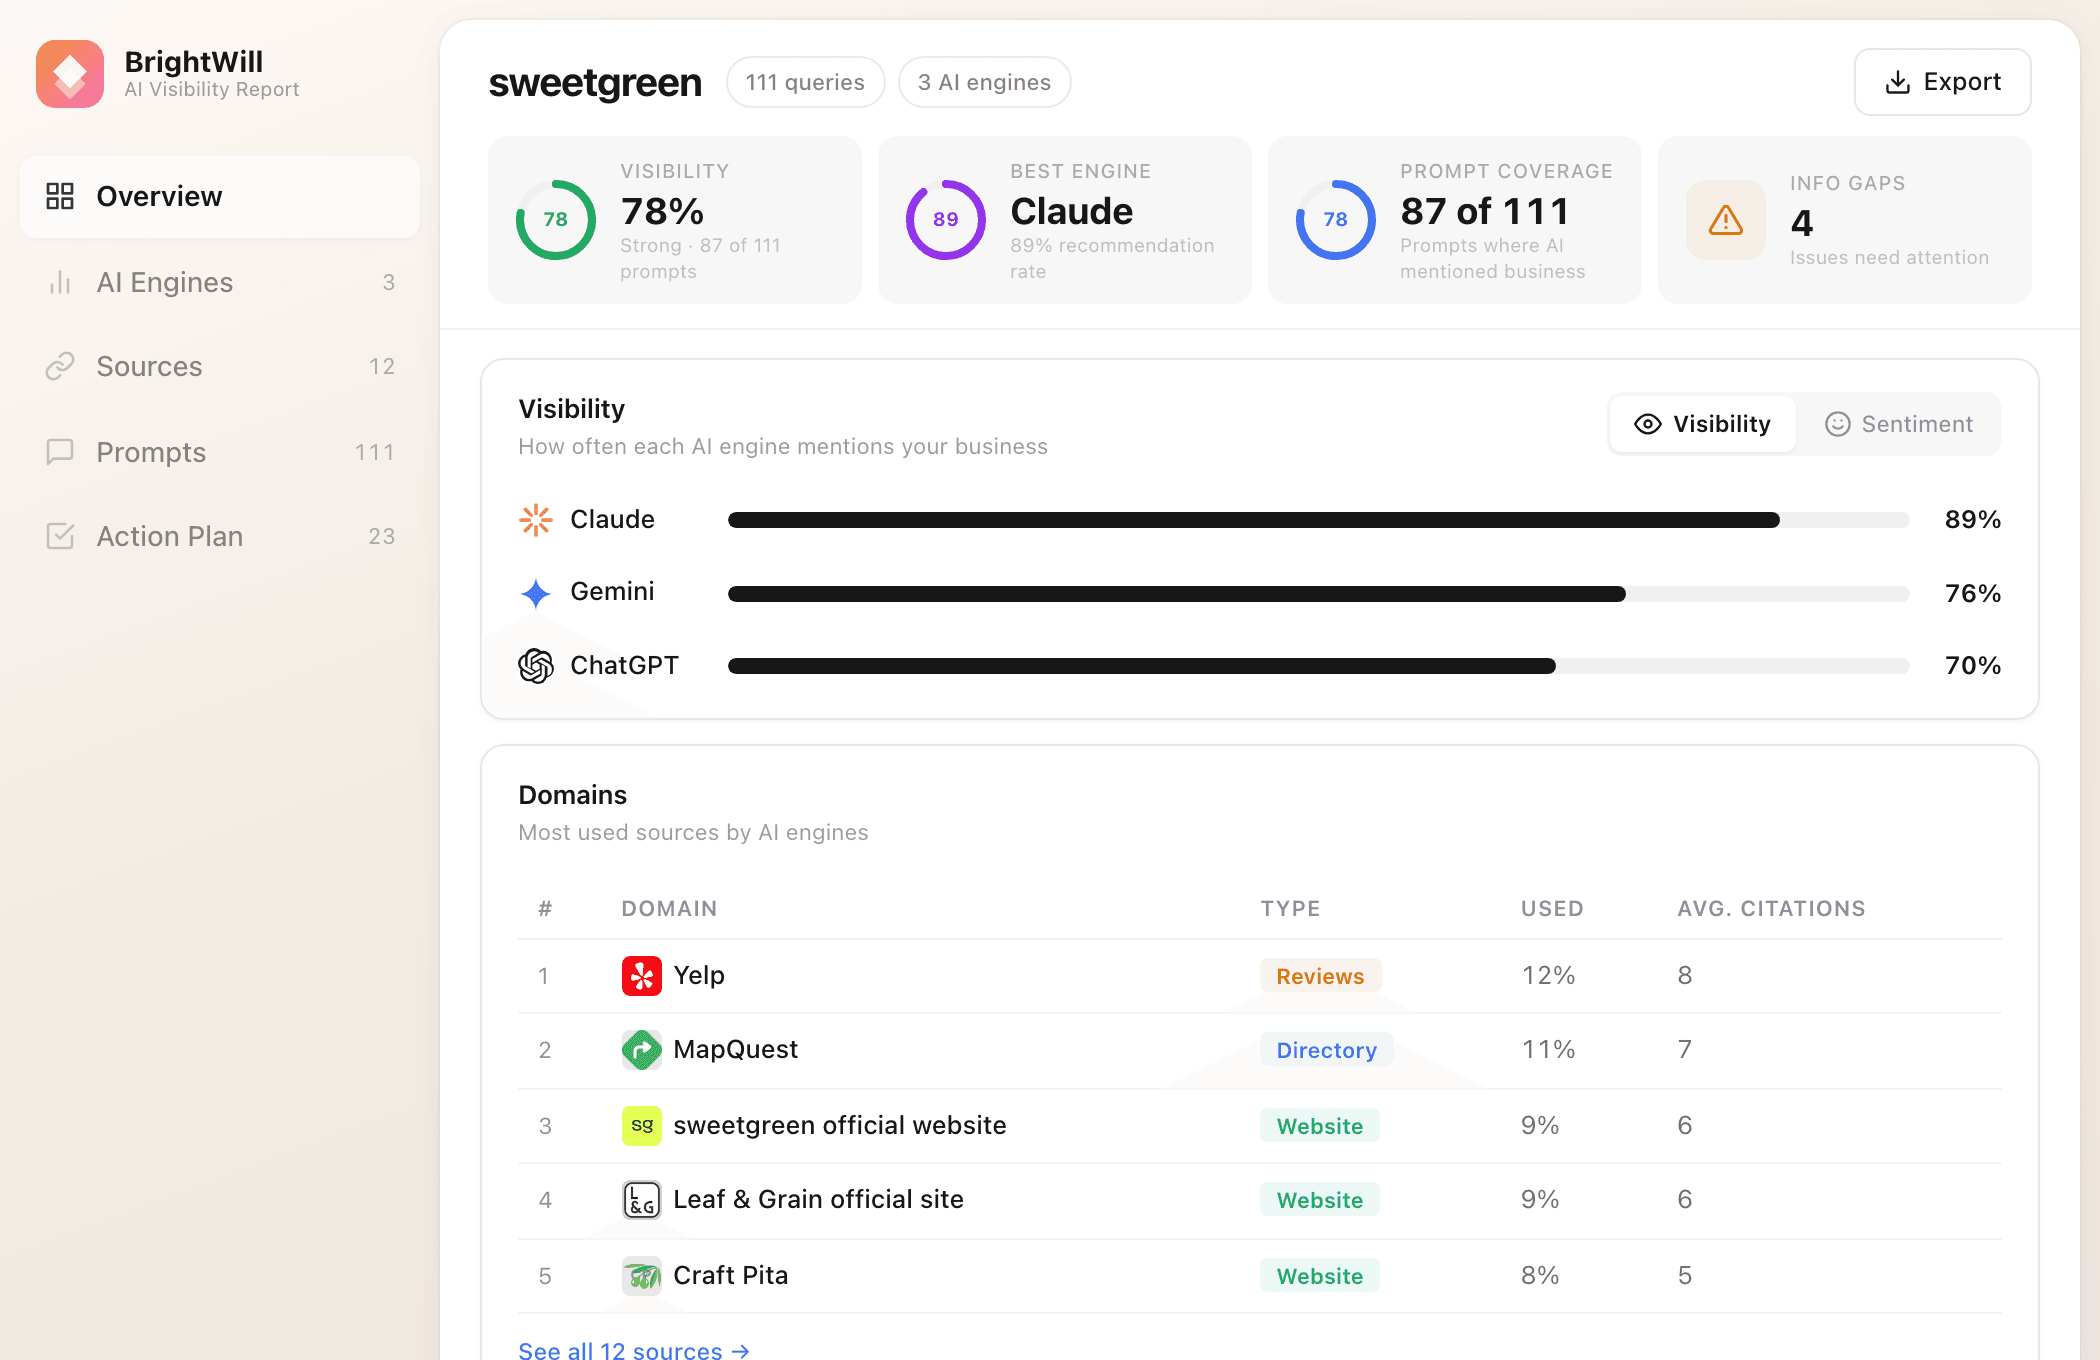Click the TYPE column header
This screenshot has width=2100, height=1360.
pos(1290,908)
